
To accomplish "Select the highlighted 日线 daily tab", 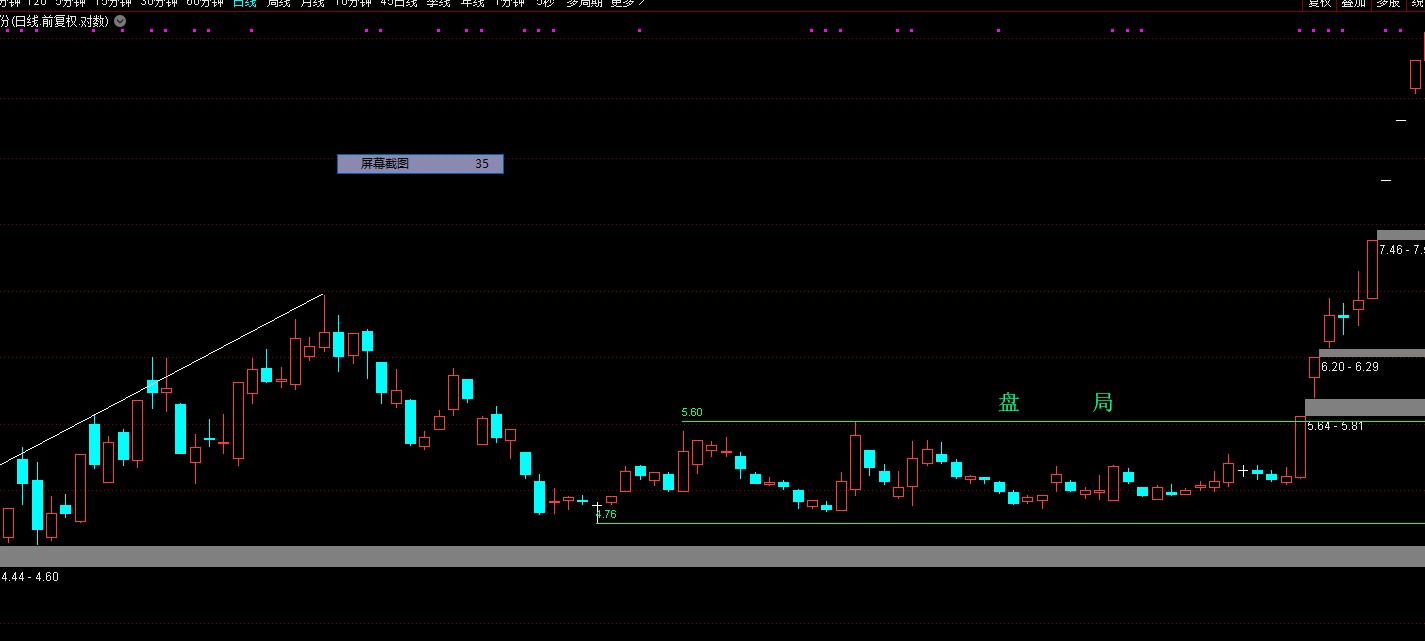I will pyautogui.click(x=245, y=3).
